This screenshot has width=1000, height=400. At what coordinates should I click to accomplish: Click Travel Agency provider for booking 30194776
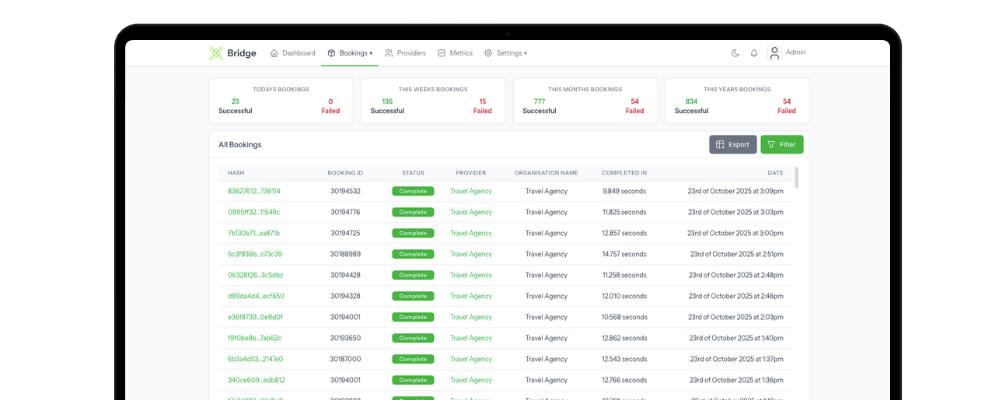point(471,212)
